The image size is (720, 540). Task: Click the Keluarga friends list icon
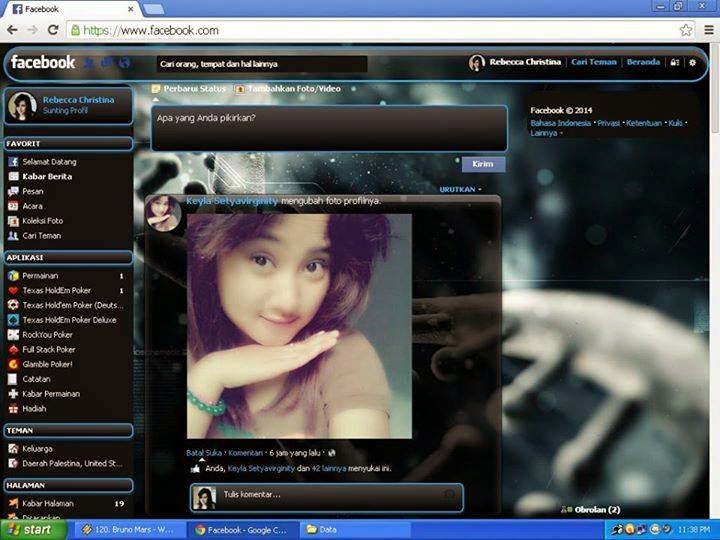13,449
